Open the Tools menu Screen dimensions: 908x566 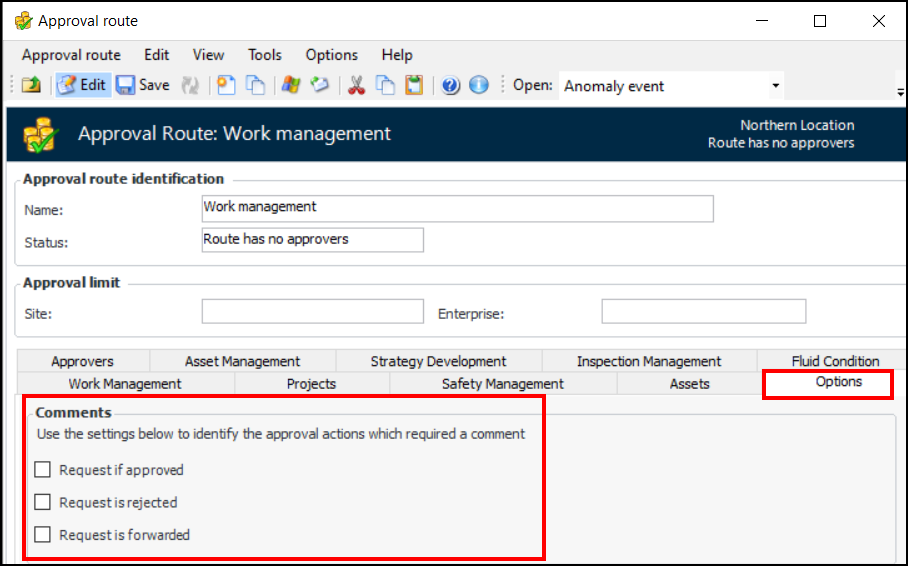click(x=265, y=55)
